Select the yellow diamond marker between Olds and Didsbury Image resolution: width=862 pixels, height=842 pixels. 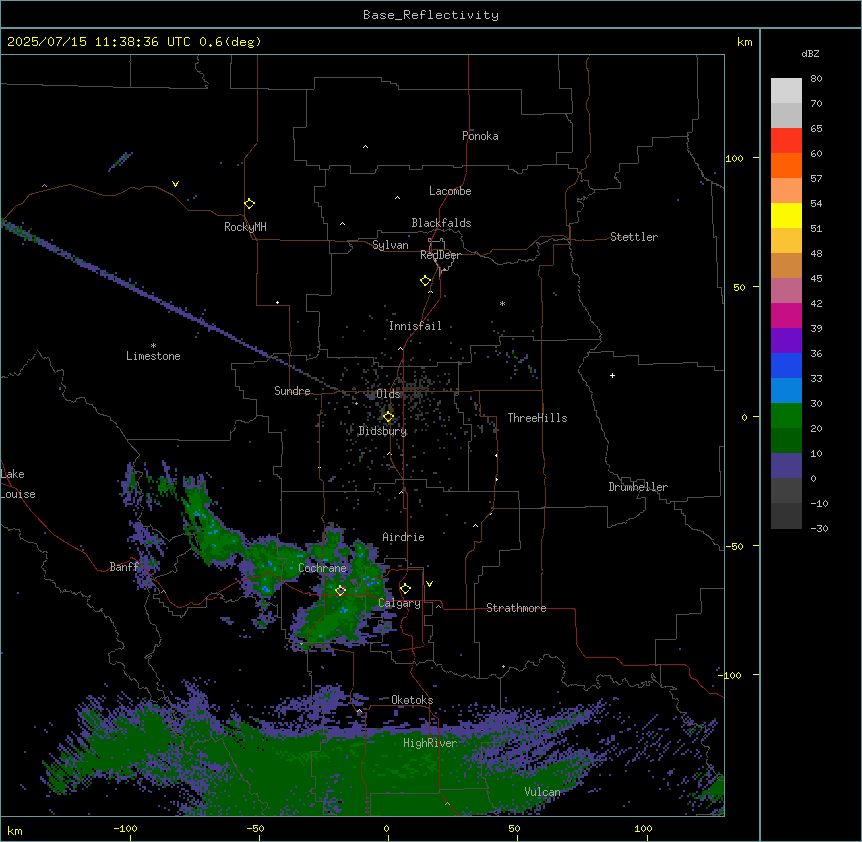pos(388,417)
